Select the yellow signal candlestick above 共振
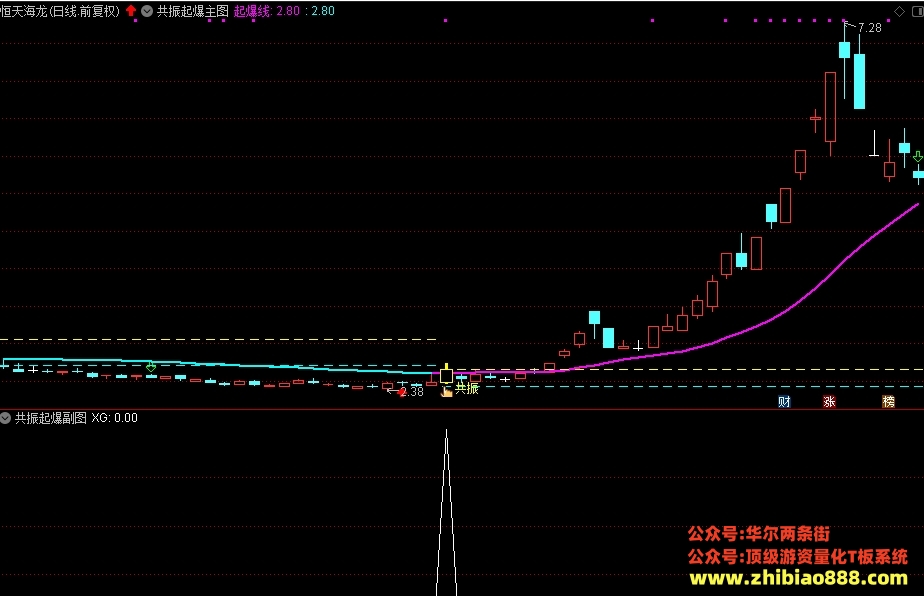This screenshot has height=596, width=924. [447, 374]
